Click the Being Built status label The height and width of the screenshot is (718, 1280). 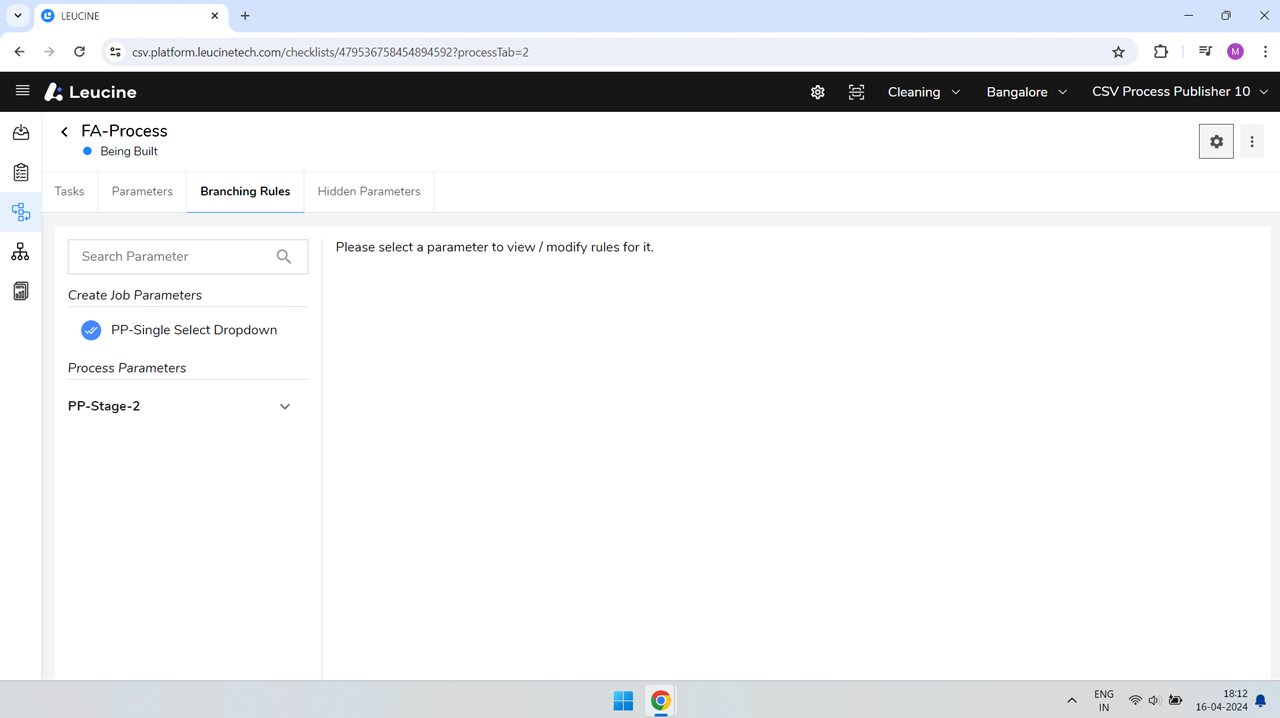tap(129, 152)
